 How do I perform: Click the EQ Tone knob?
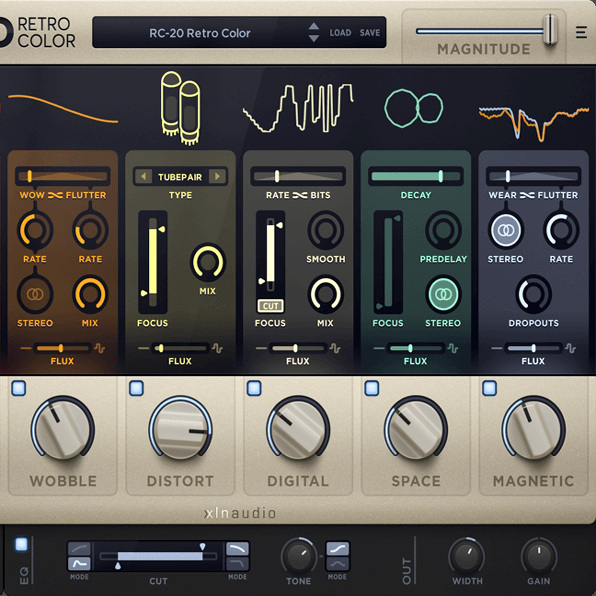[299, 556]
